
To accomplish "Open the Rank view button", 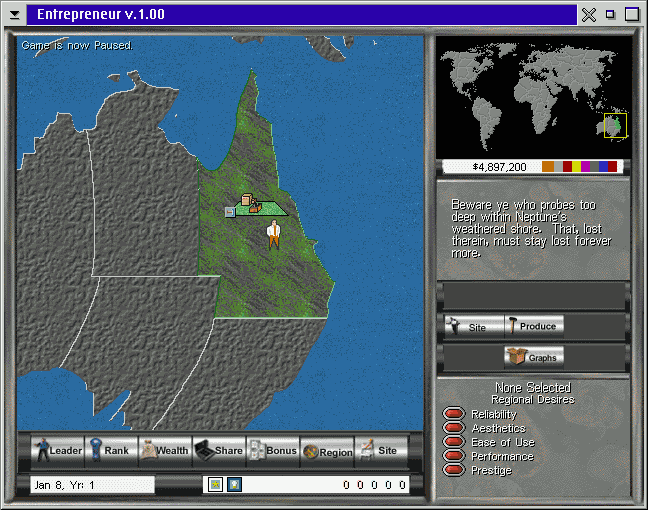I will tap(112, 451).
